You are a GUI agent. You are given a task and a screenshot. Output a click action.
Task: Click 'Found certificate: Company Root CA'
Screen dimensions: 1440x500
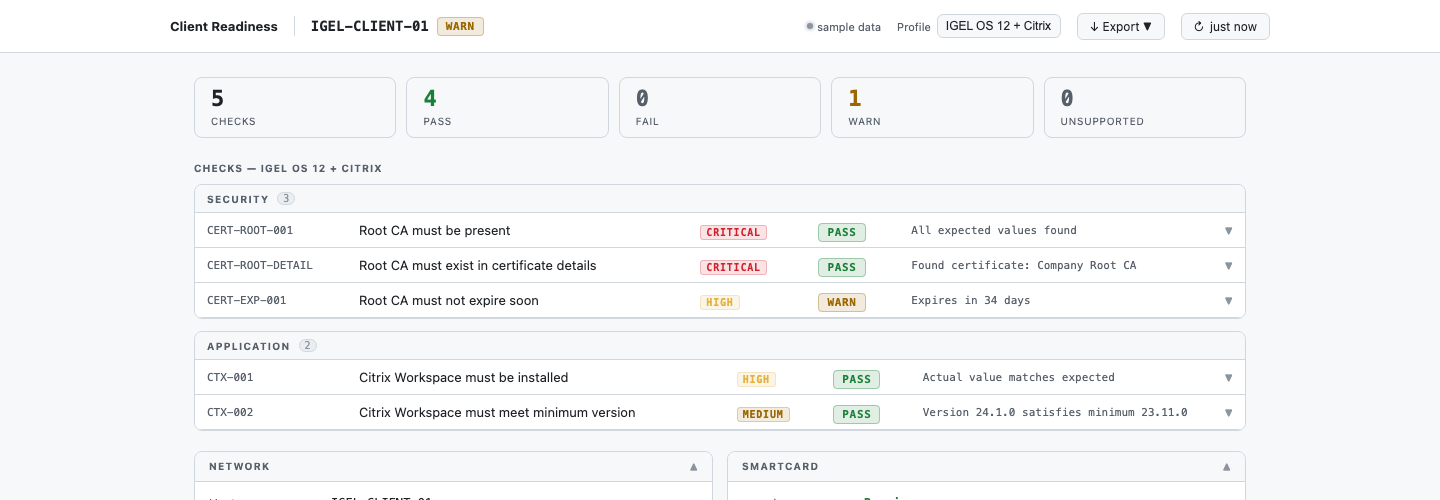coord(1024,266)
